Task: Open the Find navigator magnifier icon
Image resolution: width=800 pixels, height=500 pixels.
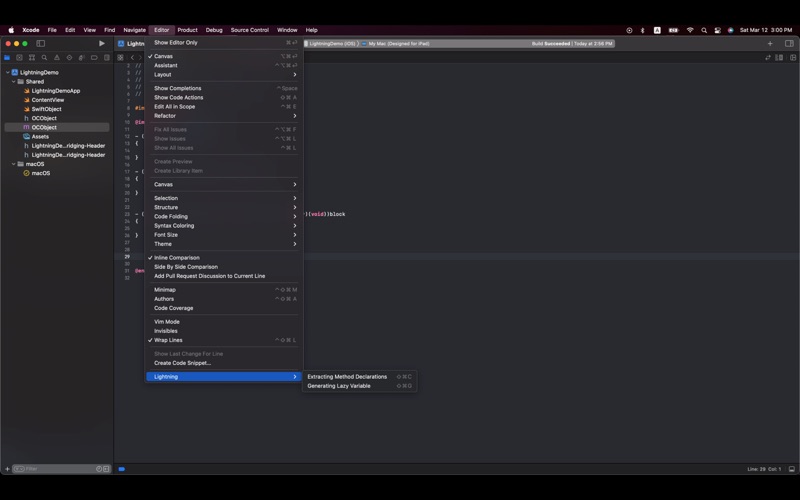Action: pos(44,58)
